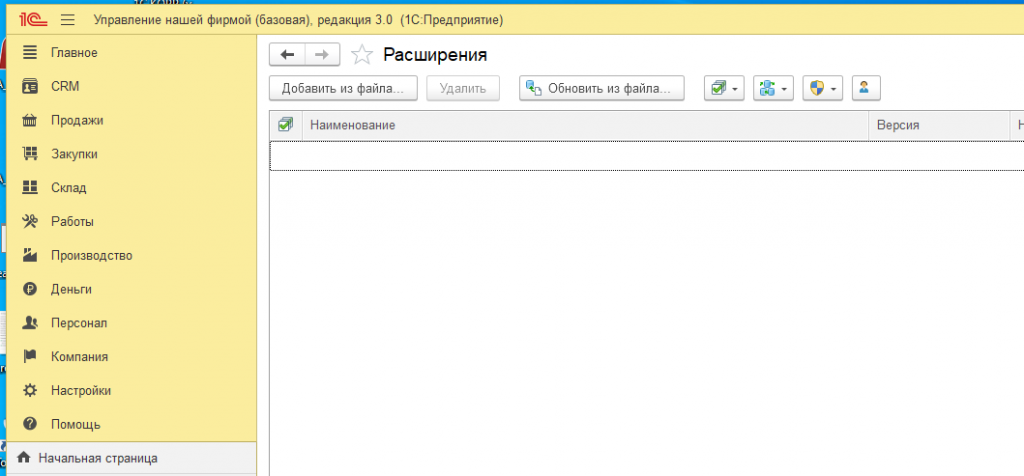
Task: Go to the Продажи section
Action: point(77,121)
